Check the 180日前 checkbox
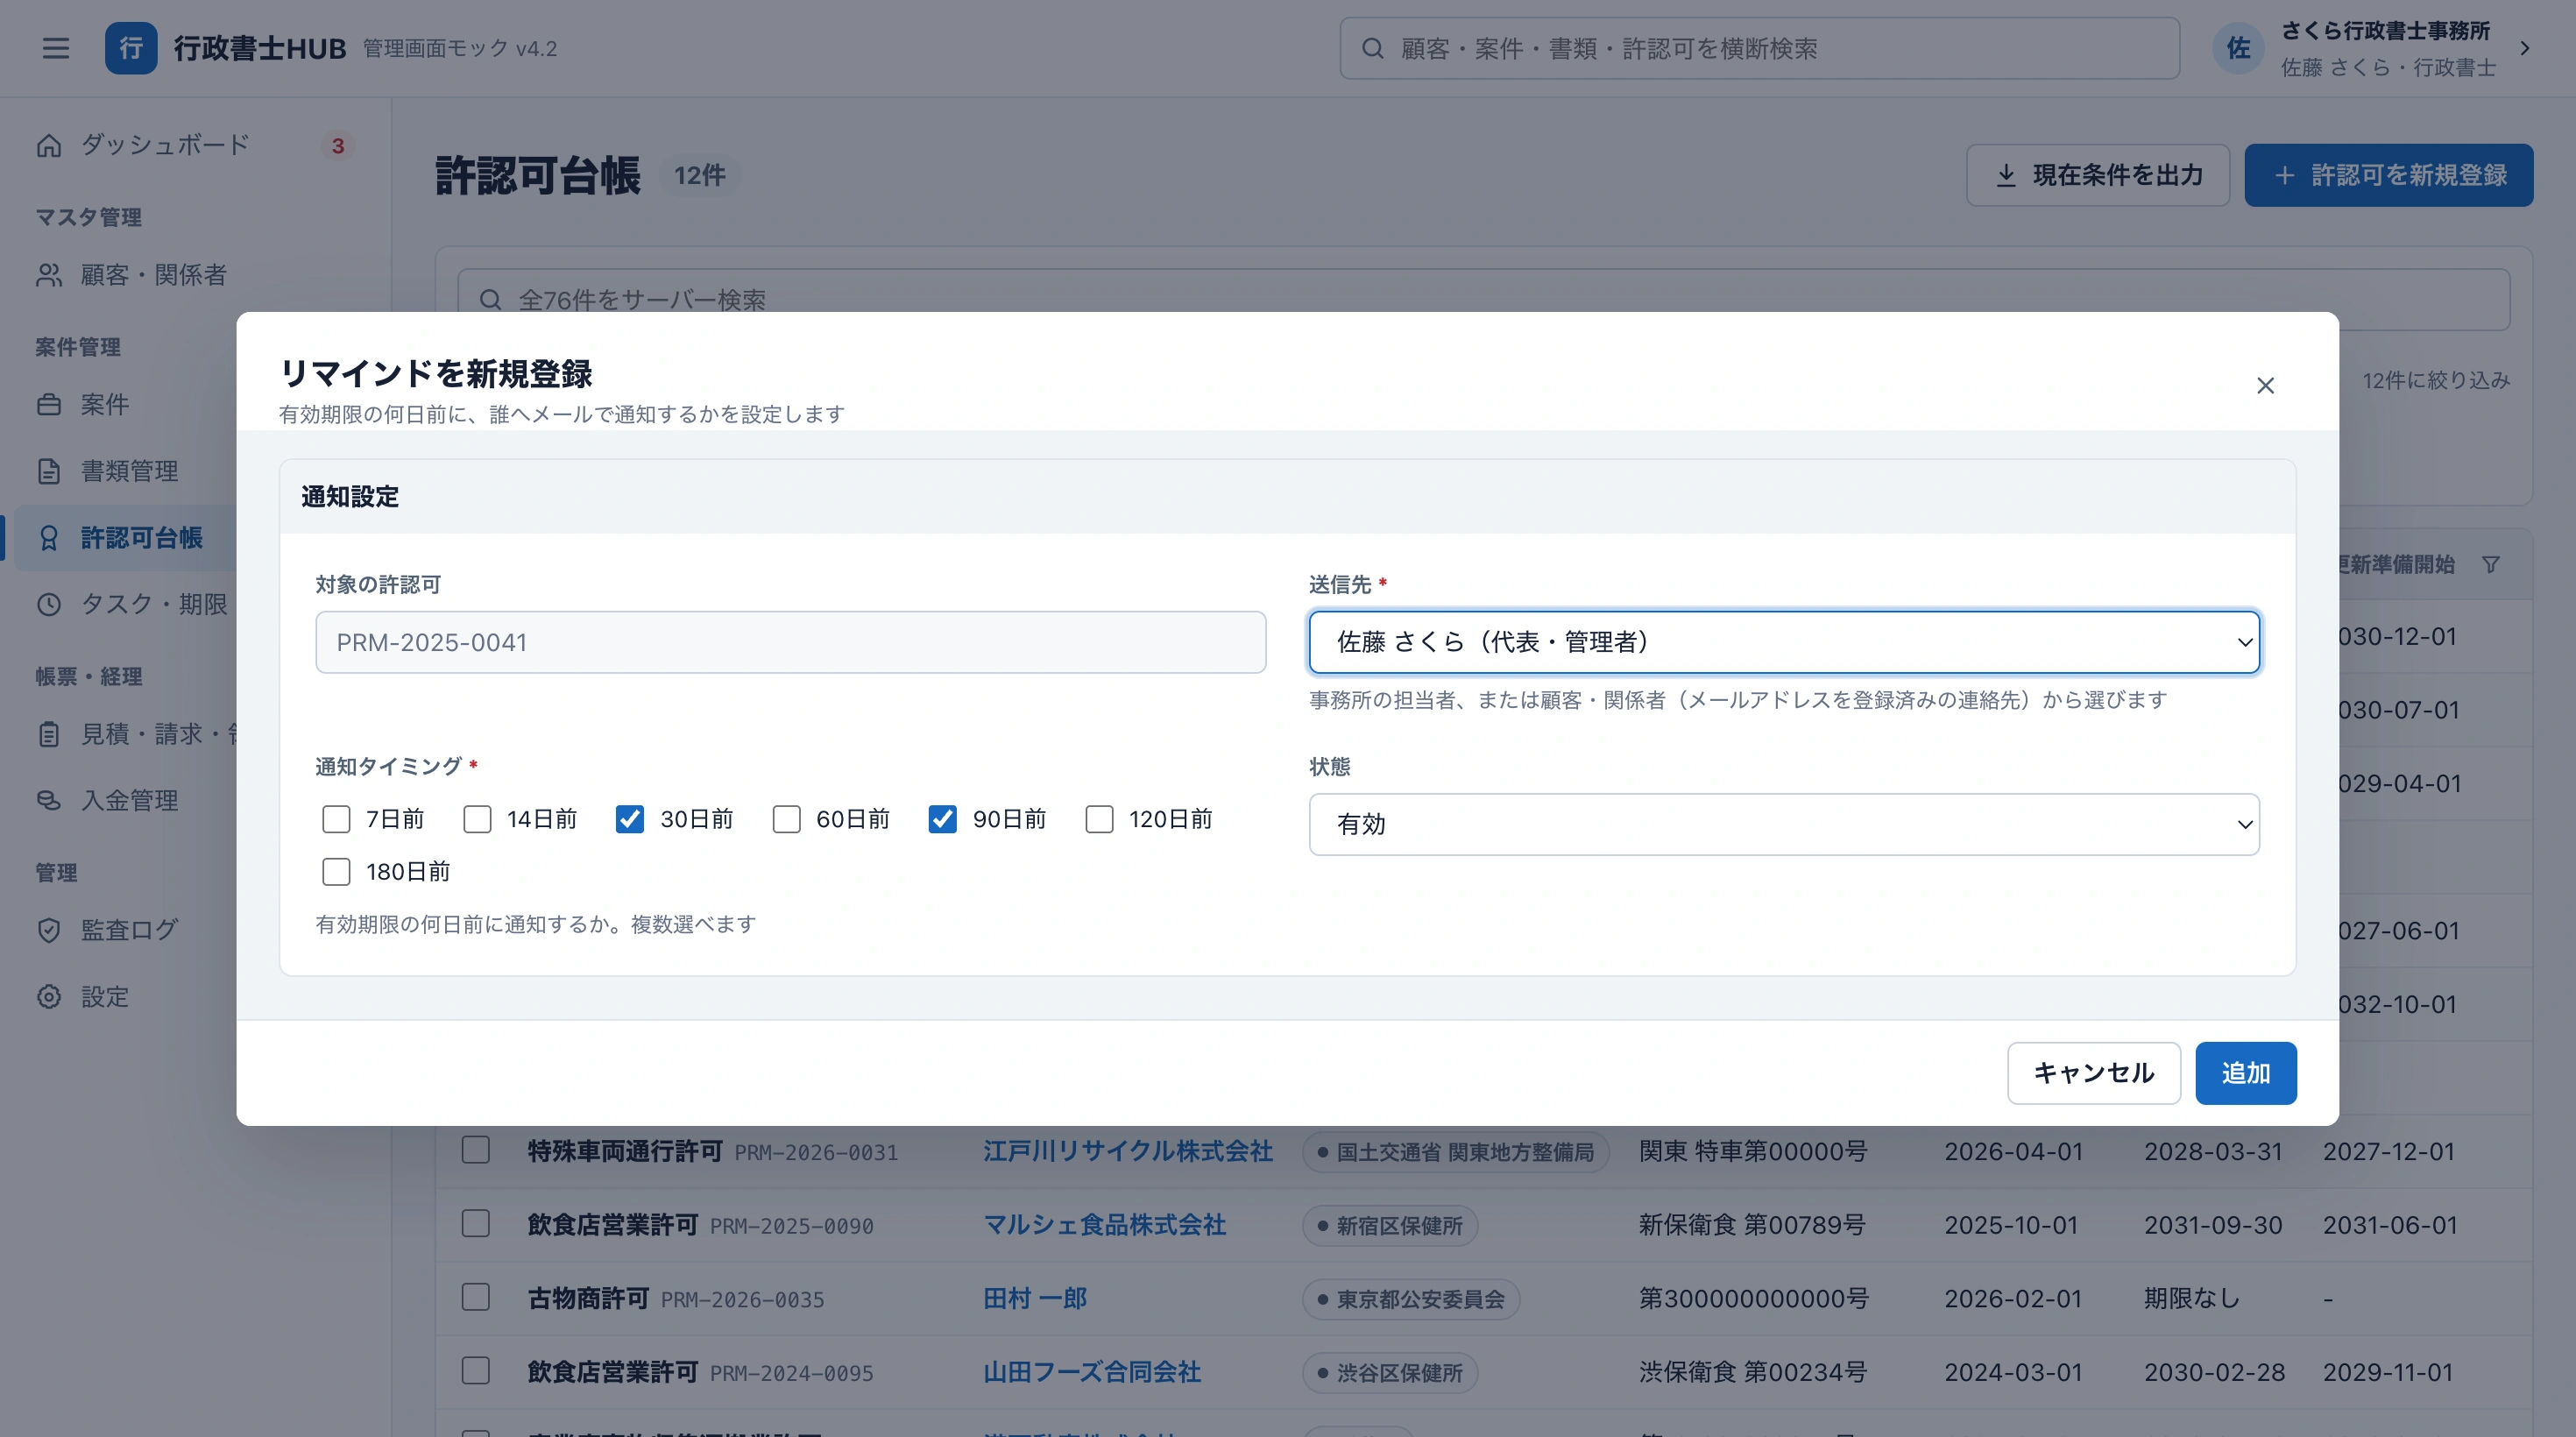The width and height of the screenshot is (2576, 1437). point(336,872)
